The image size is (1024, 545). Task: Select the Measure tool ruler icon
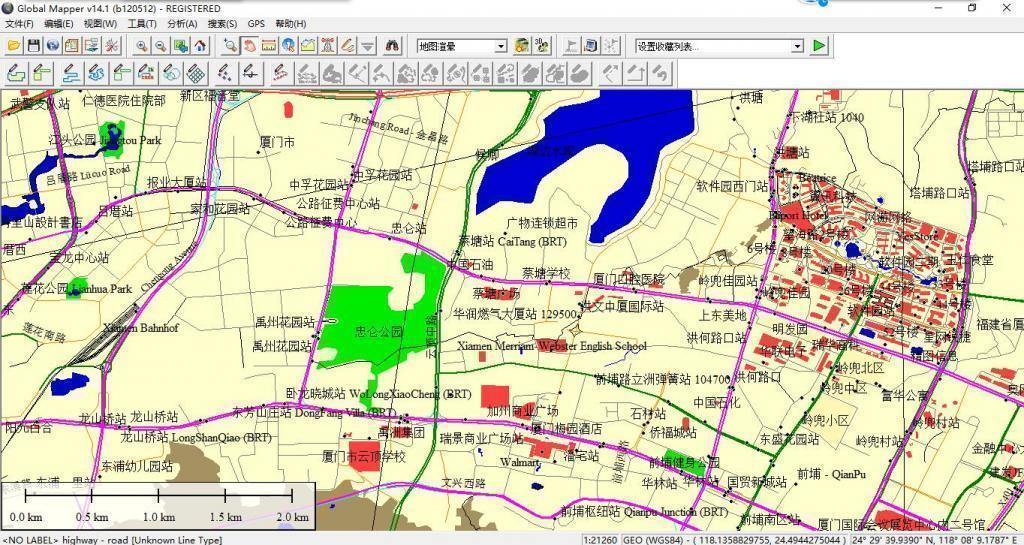click(x=269, y=46)
